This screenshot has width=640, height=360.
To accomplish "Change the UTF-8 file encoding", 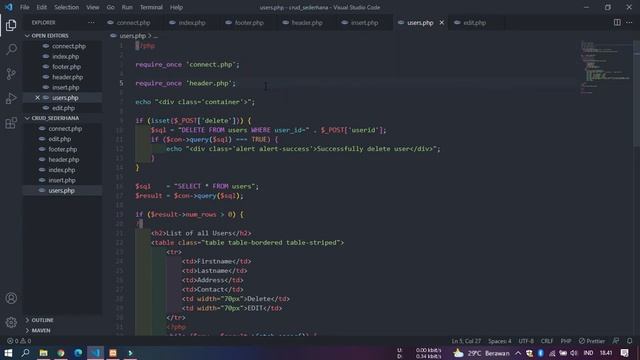I will 526,341.
